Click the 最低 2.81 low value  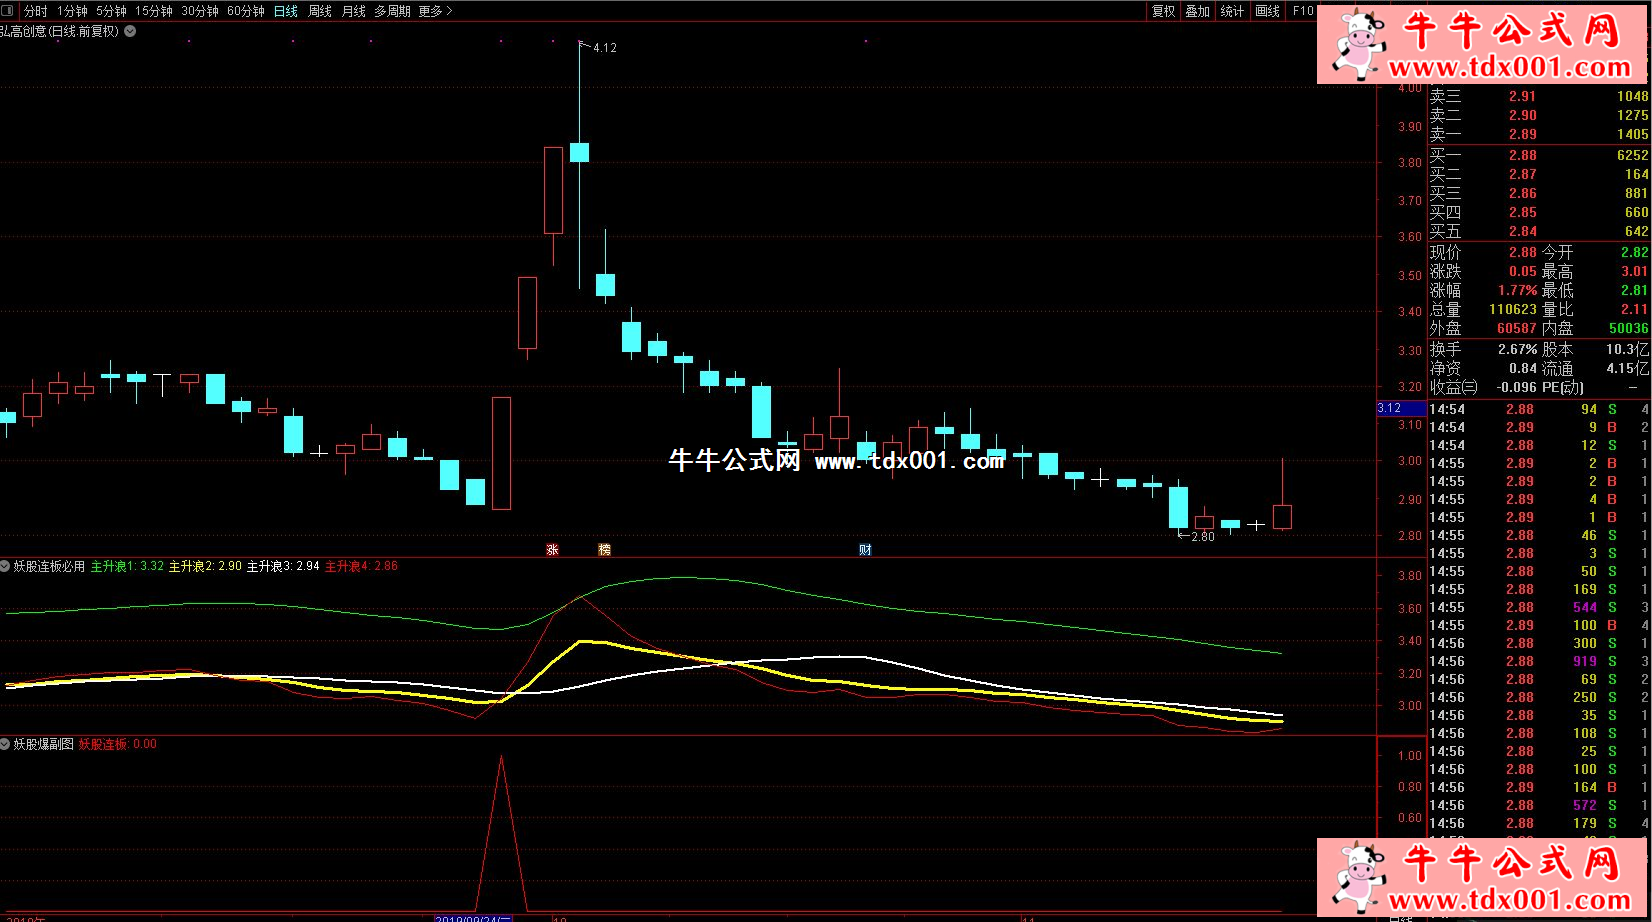pyautogui.click(x=1635, y=290)
